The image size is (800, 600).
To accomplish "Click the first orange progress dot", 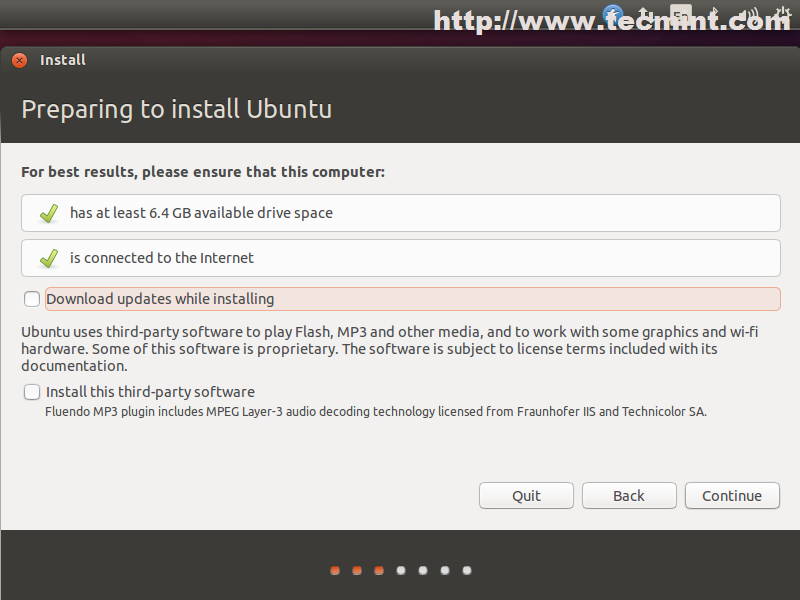I will tap(335, 571).
